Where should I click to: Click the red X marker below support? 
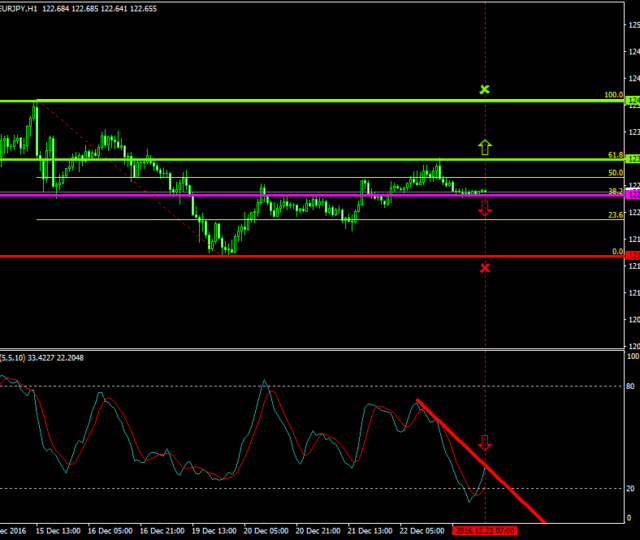pyautogui.click(x=485, y=268)
